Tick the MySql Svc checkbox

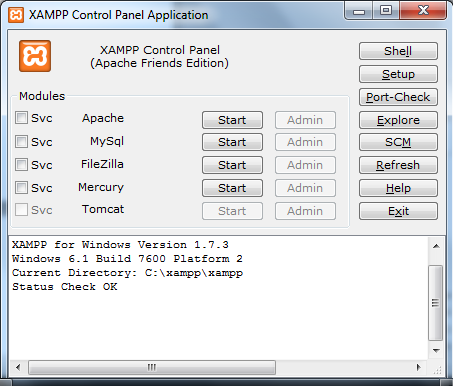click(x=21, y=141)
